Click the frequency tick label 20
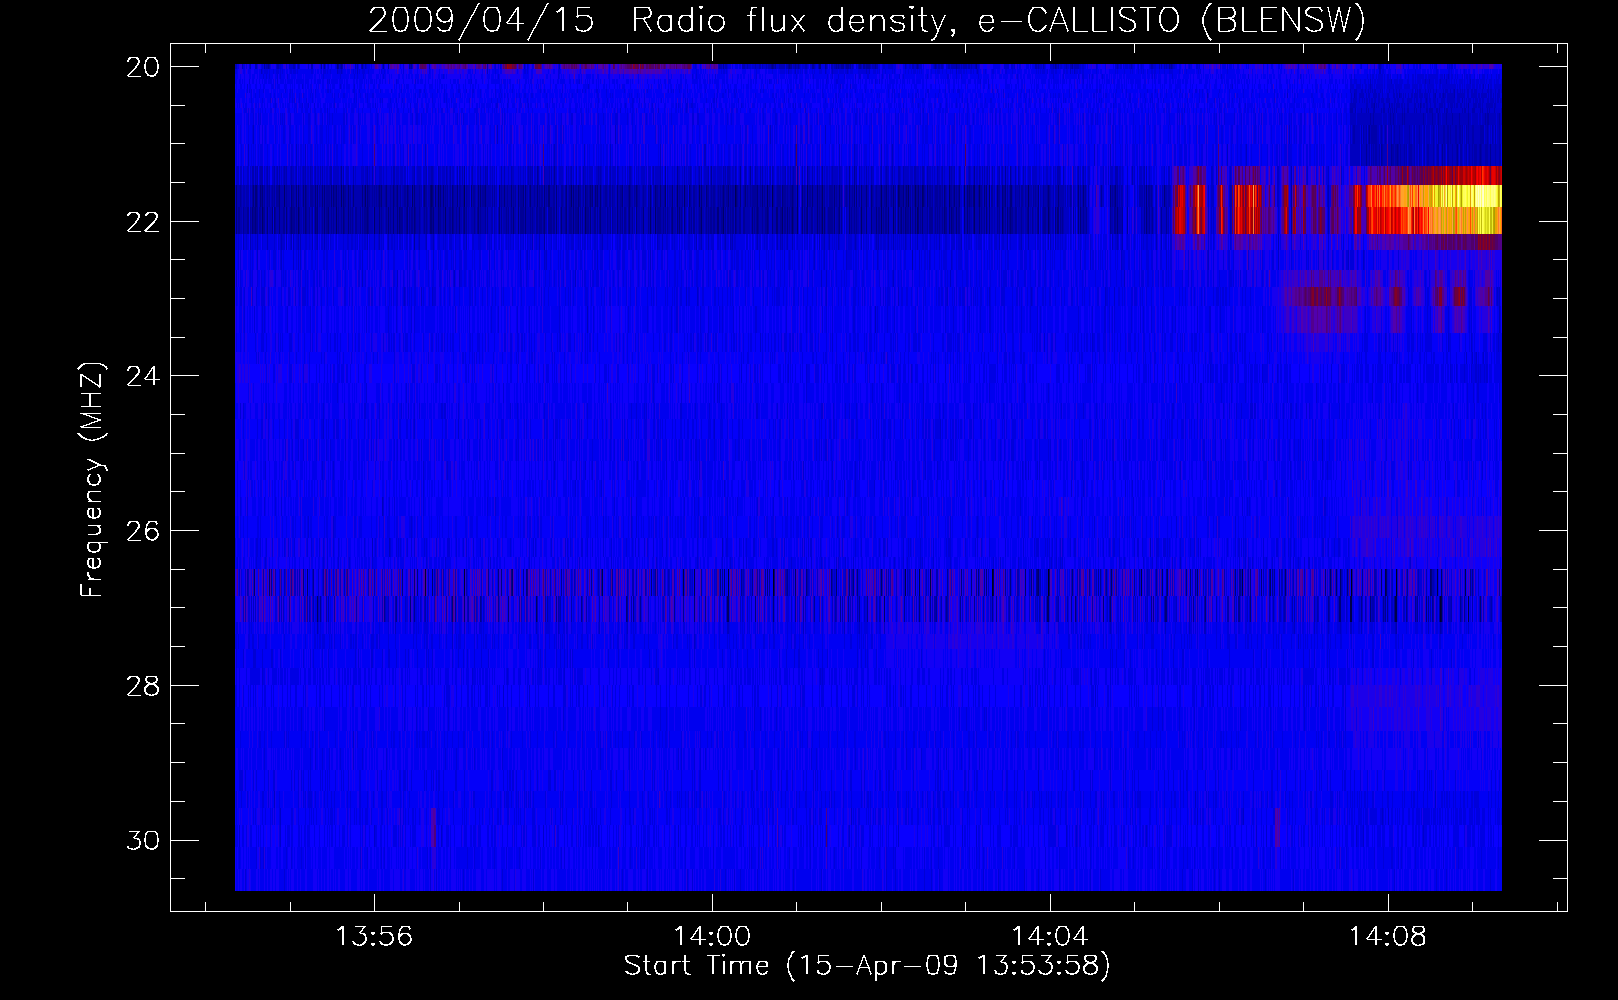Image resolution: width=1618 pixels, height=1000 pixels. click(x=143, y=67)
